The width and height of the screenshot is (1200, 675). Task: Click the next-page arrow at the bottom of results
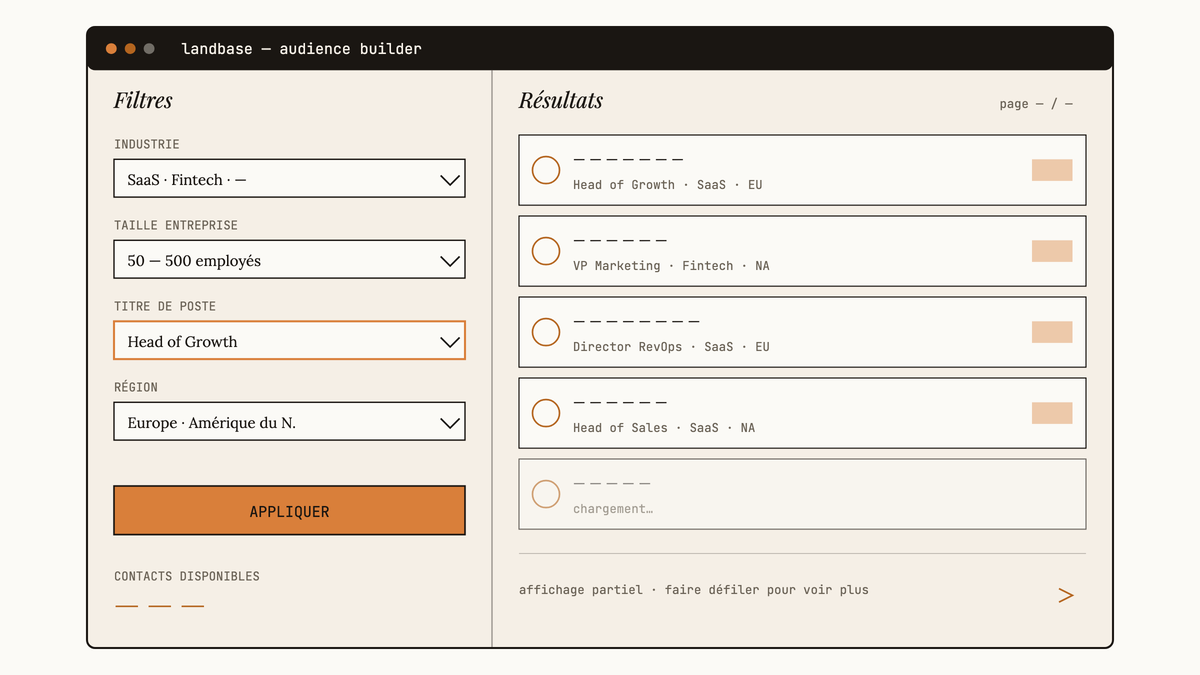coord(1066,595)
